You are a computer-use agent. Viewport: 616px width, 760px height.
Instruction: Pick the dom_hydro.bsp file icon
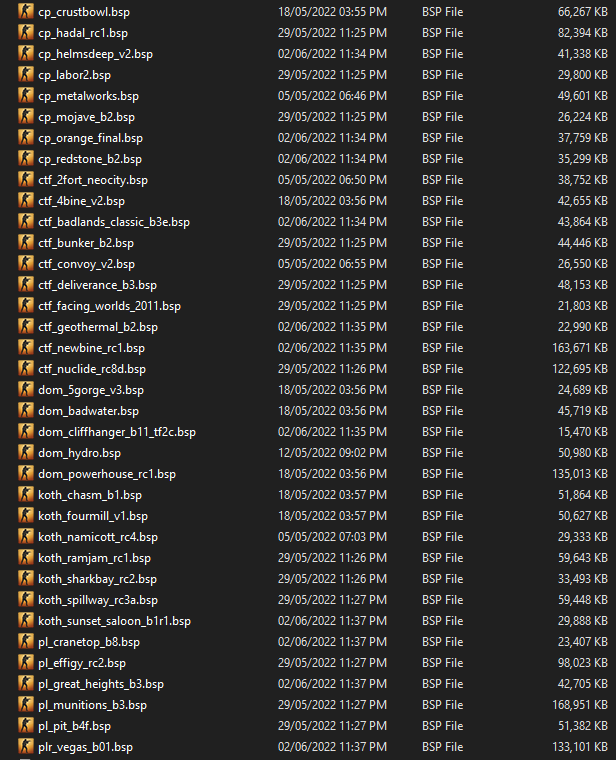click(x=26, y=452)
